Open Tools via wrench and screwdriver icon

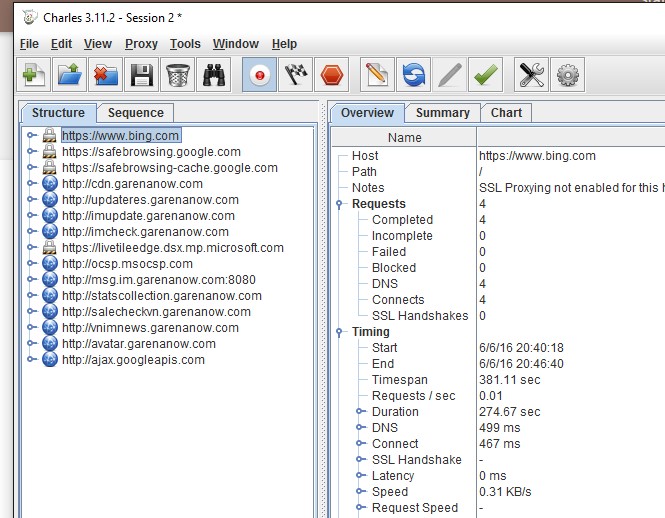(x=530, y=75)
